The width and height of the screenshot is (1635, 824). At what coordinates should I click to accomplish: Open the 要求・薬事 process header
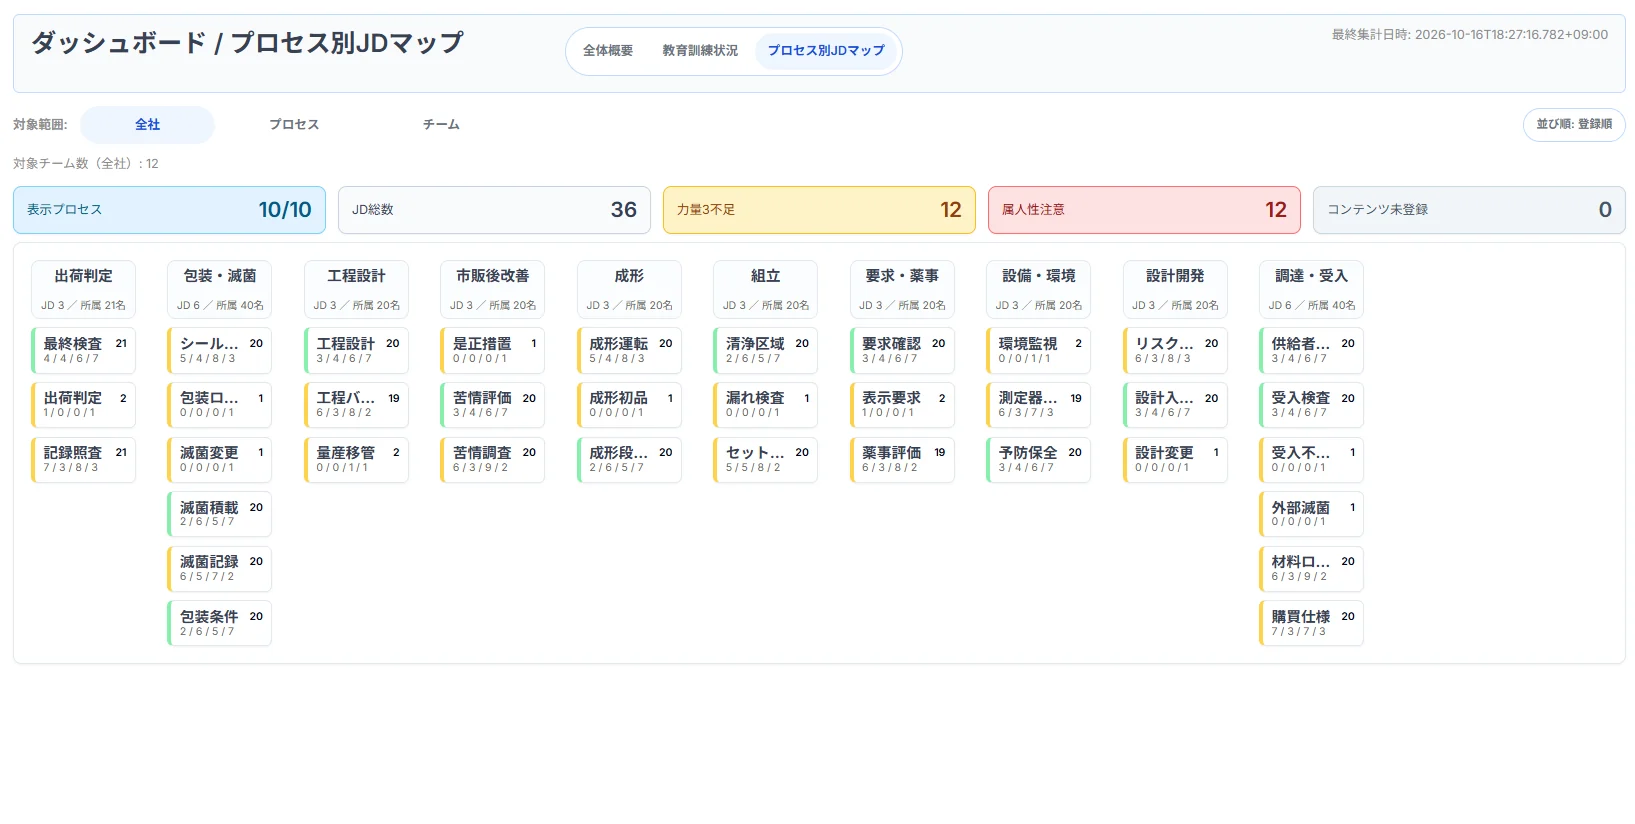[x=902, y=290]
